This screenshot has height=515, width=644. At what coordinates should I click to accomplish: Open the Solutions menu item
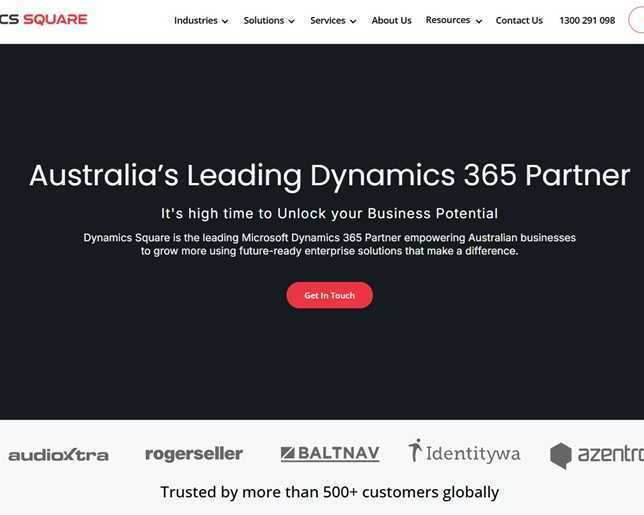point(264,20)
